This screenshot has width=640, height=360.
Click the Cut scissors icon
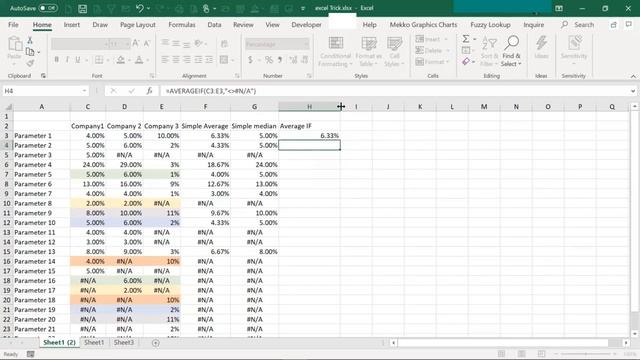click(x=30, y=40)
